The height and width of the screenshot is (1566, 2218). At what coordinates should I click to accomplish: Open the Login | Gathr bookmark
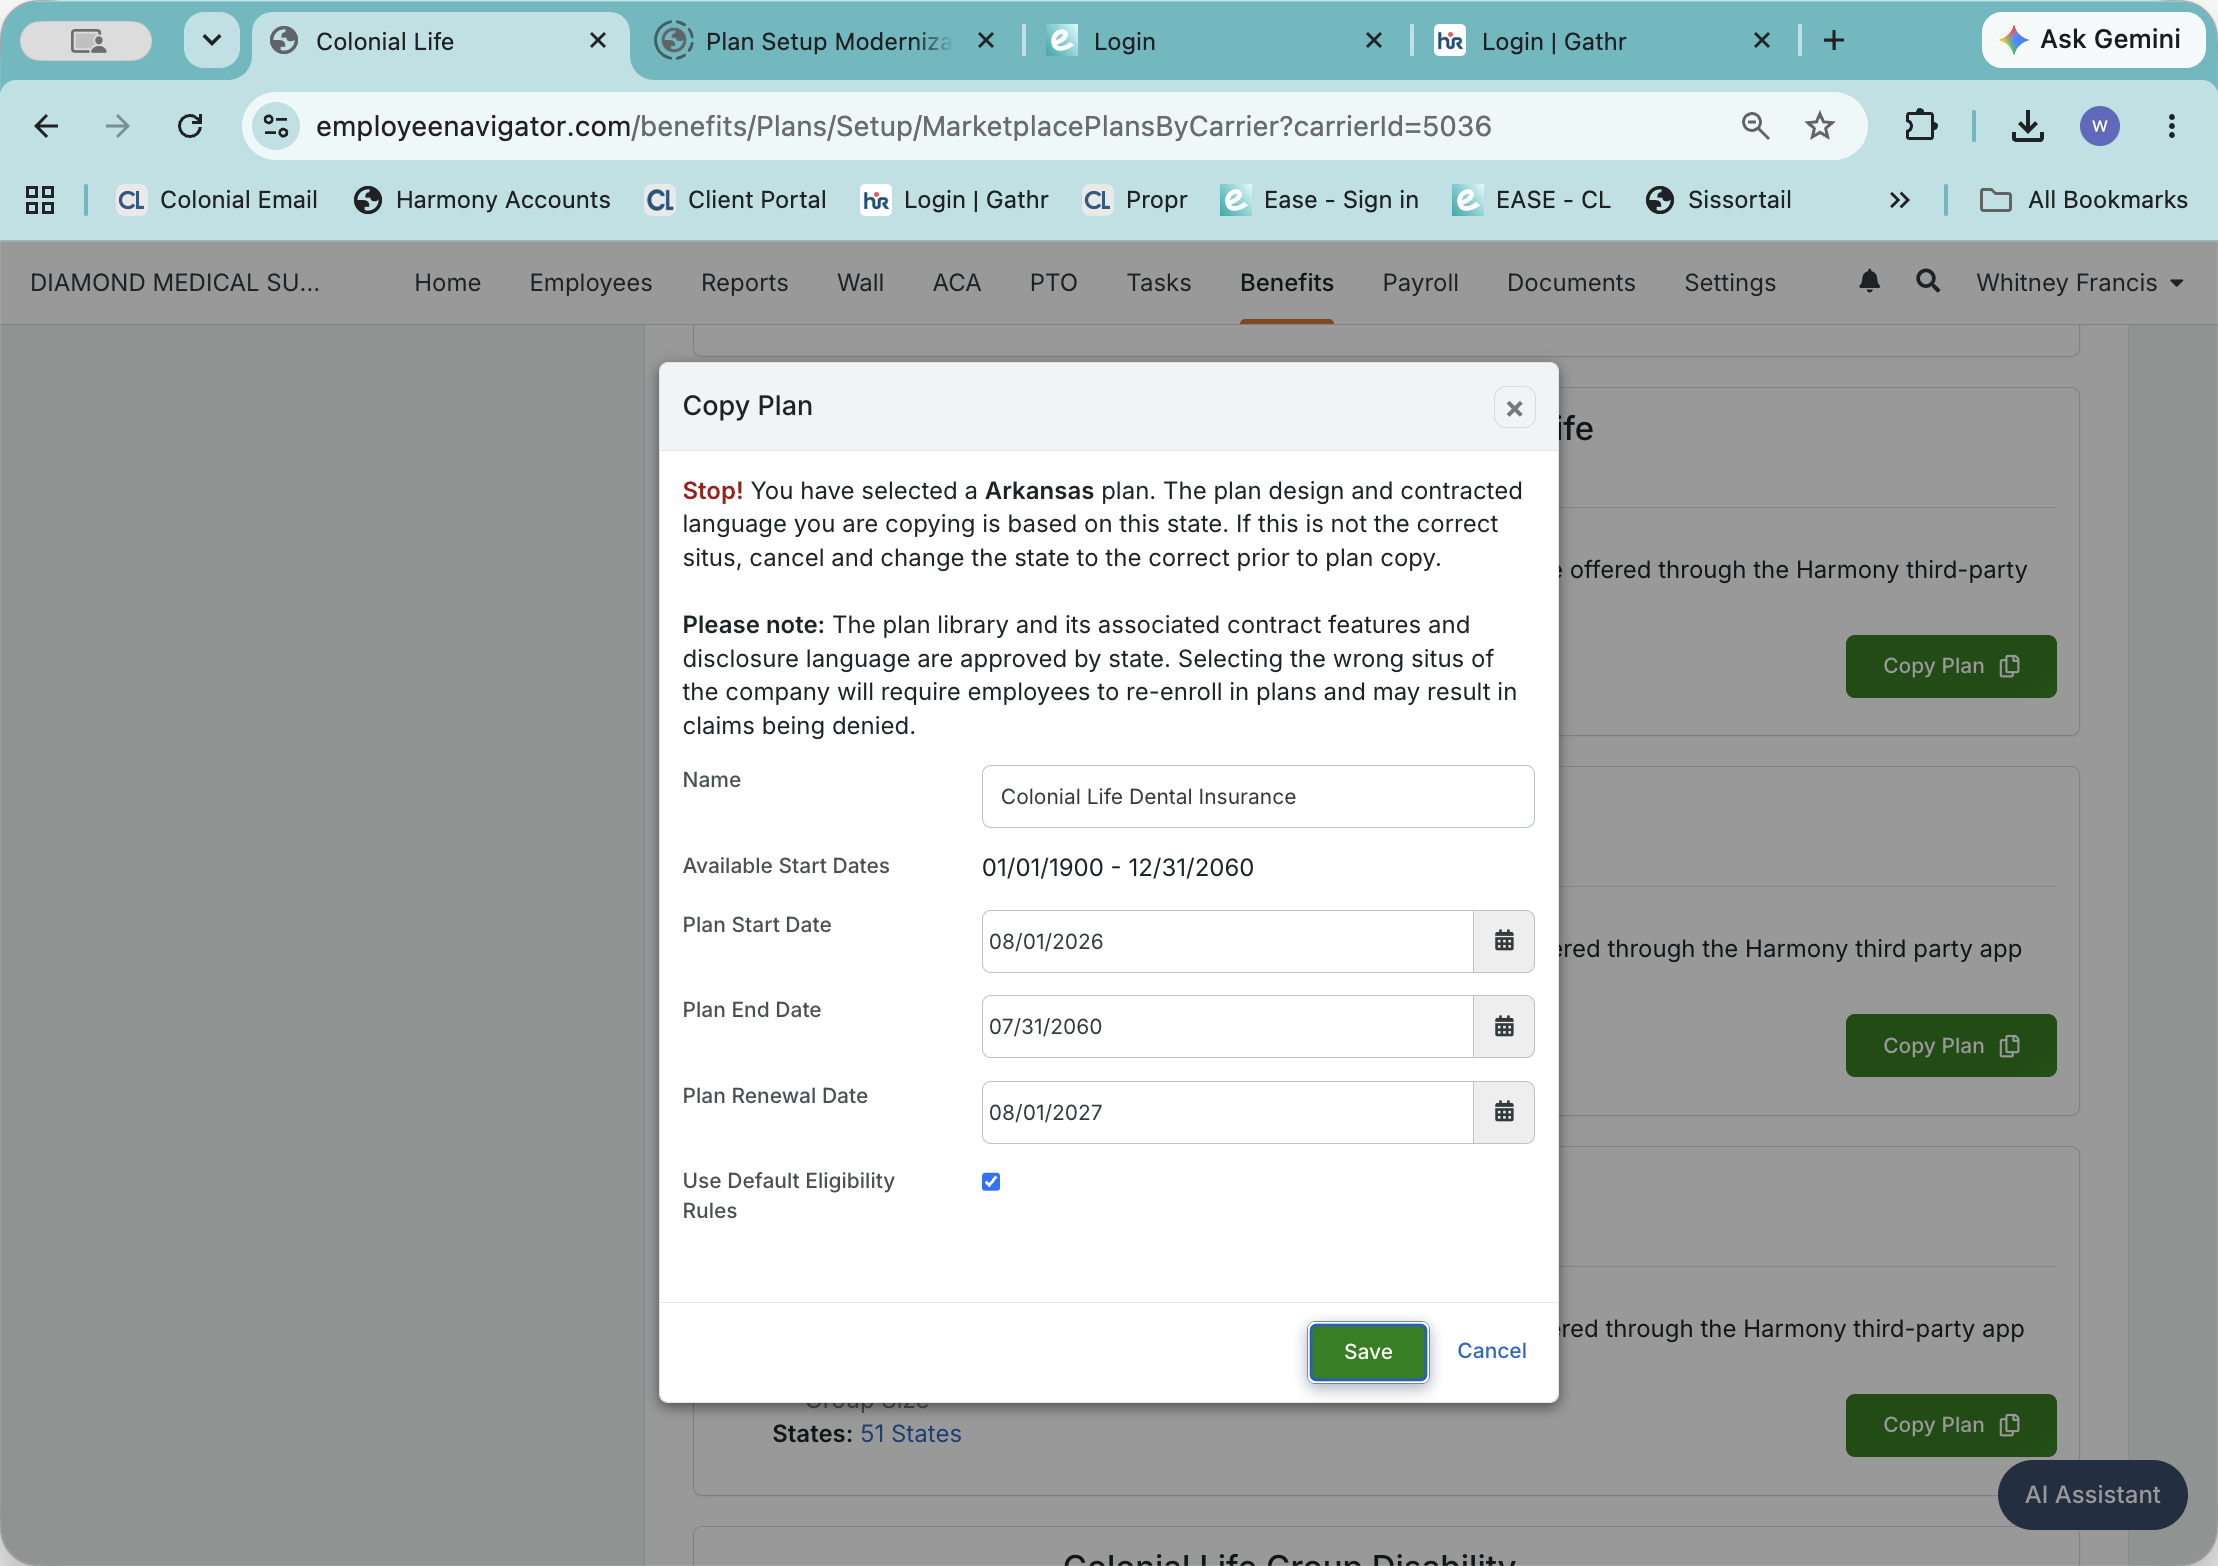tap(955, 200)
